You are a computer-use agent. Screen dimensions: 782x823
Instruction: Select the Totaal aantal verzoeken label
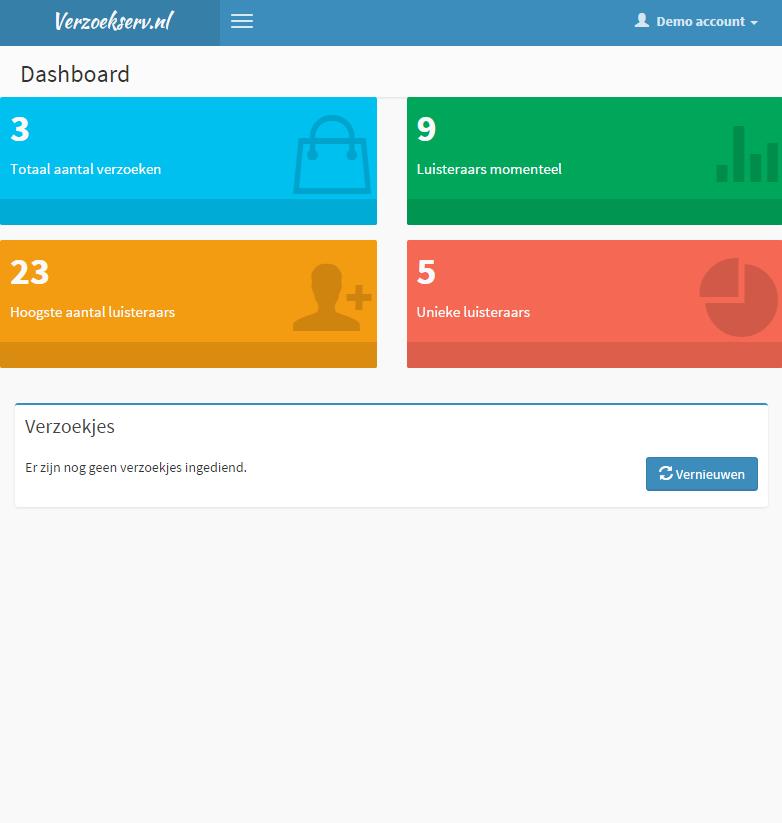(x=86, y=169)
